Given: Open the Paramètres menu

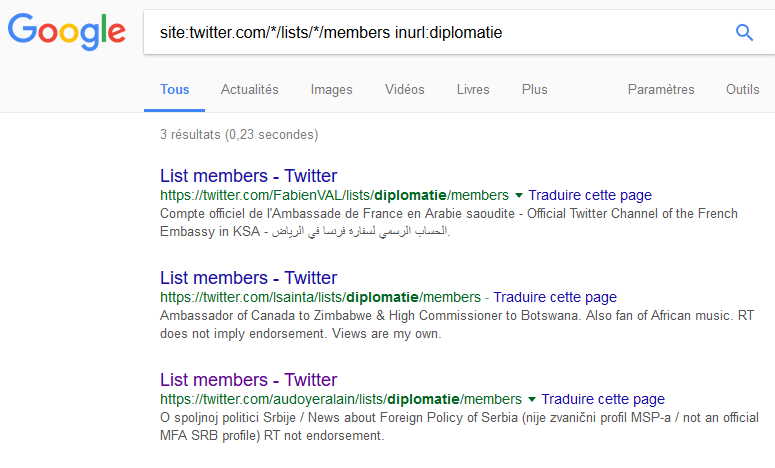Looking at the screenshot, I should coord(661,89).
